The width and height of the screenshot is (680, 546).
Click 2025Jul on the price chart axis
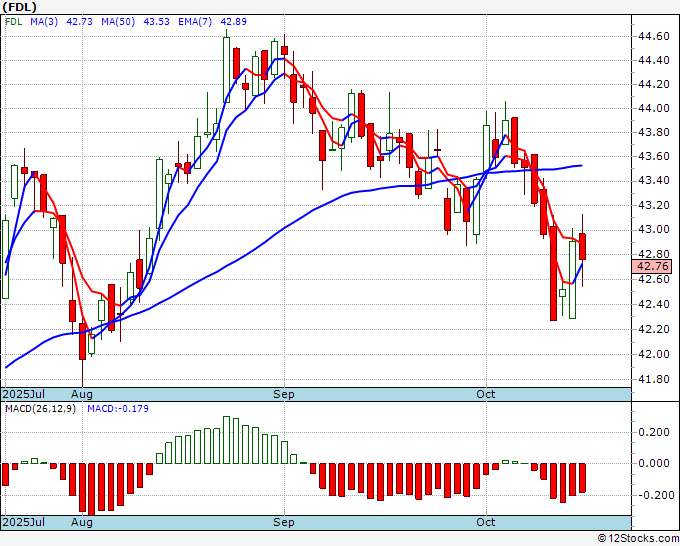click(x=24, y=394)
